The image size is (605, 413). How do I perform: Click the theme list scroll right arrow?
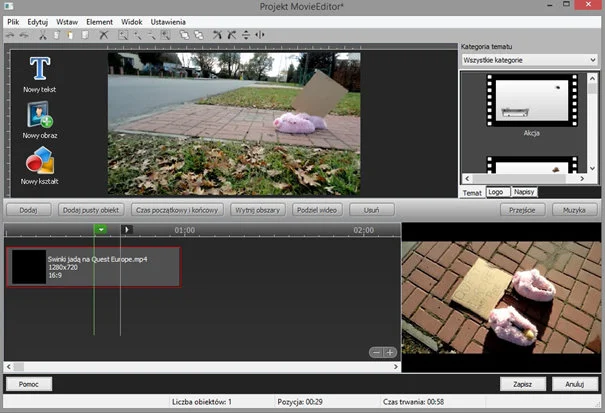[582, 179]
